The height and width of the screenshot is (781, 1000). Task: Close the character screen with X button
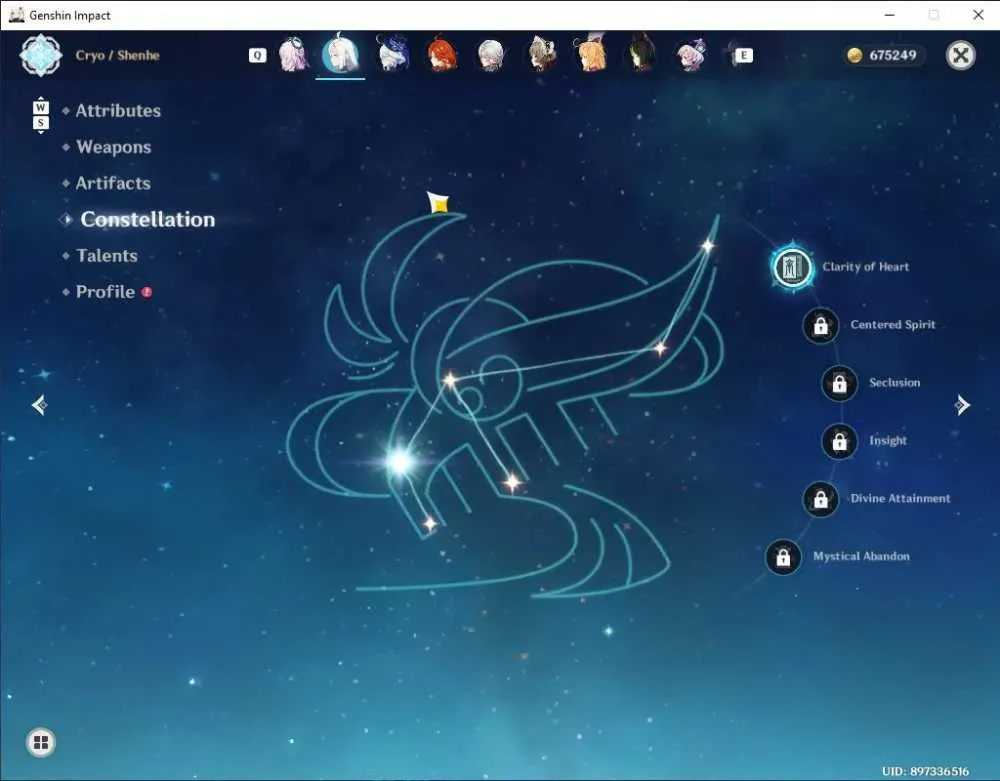tap(960, 55)
